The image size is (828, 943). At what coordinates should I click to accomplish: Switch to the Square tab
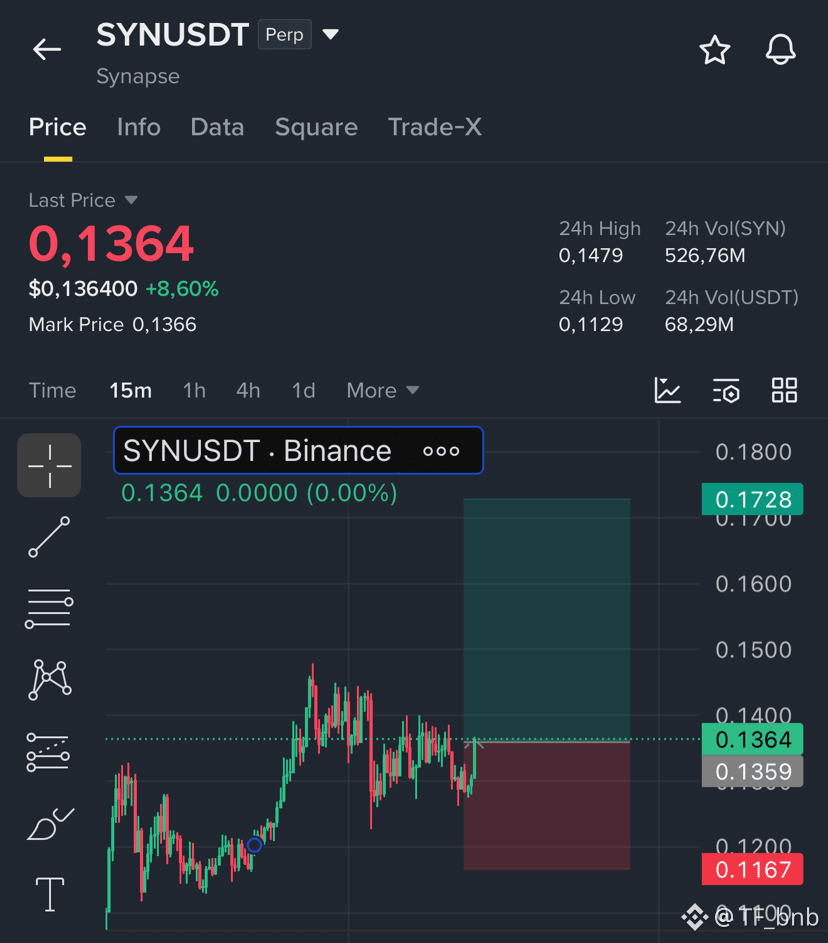coord(316,127)
